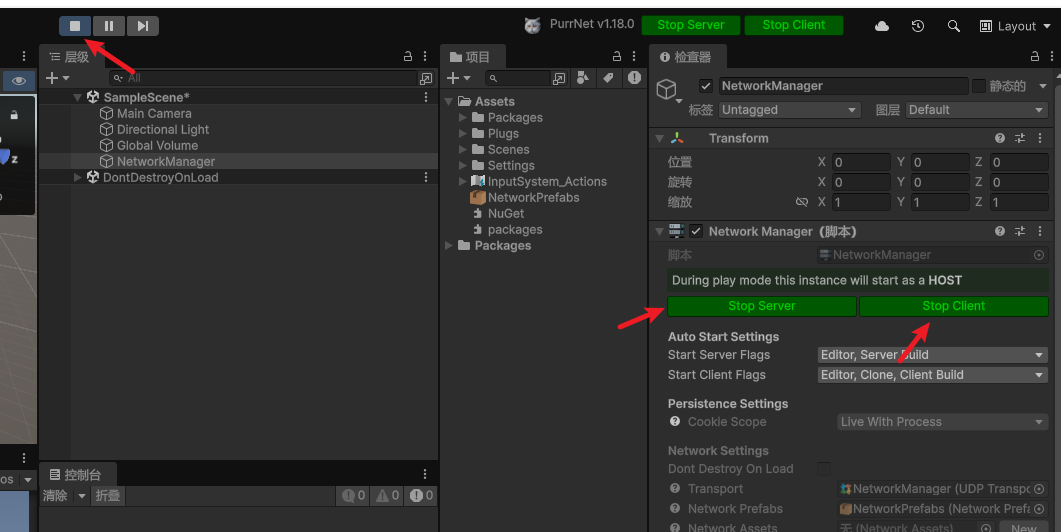Open the Layout dropdown

pos(1015,26)
